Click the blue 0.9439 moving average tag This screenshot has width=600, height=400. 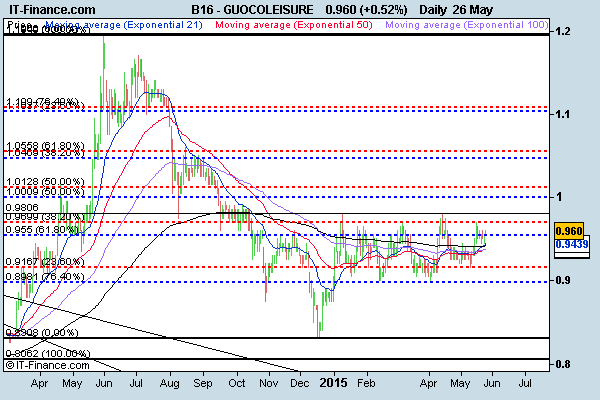pyautogui.click(x=572, y=244)
